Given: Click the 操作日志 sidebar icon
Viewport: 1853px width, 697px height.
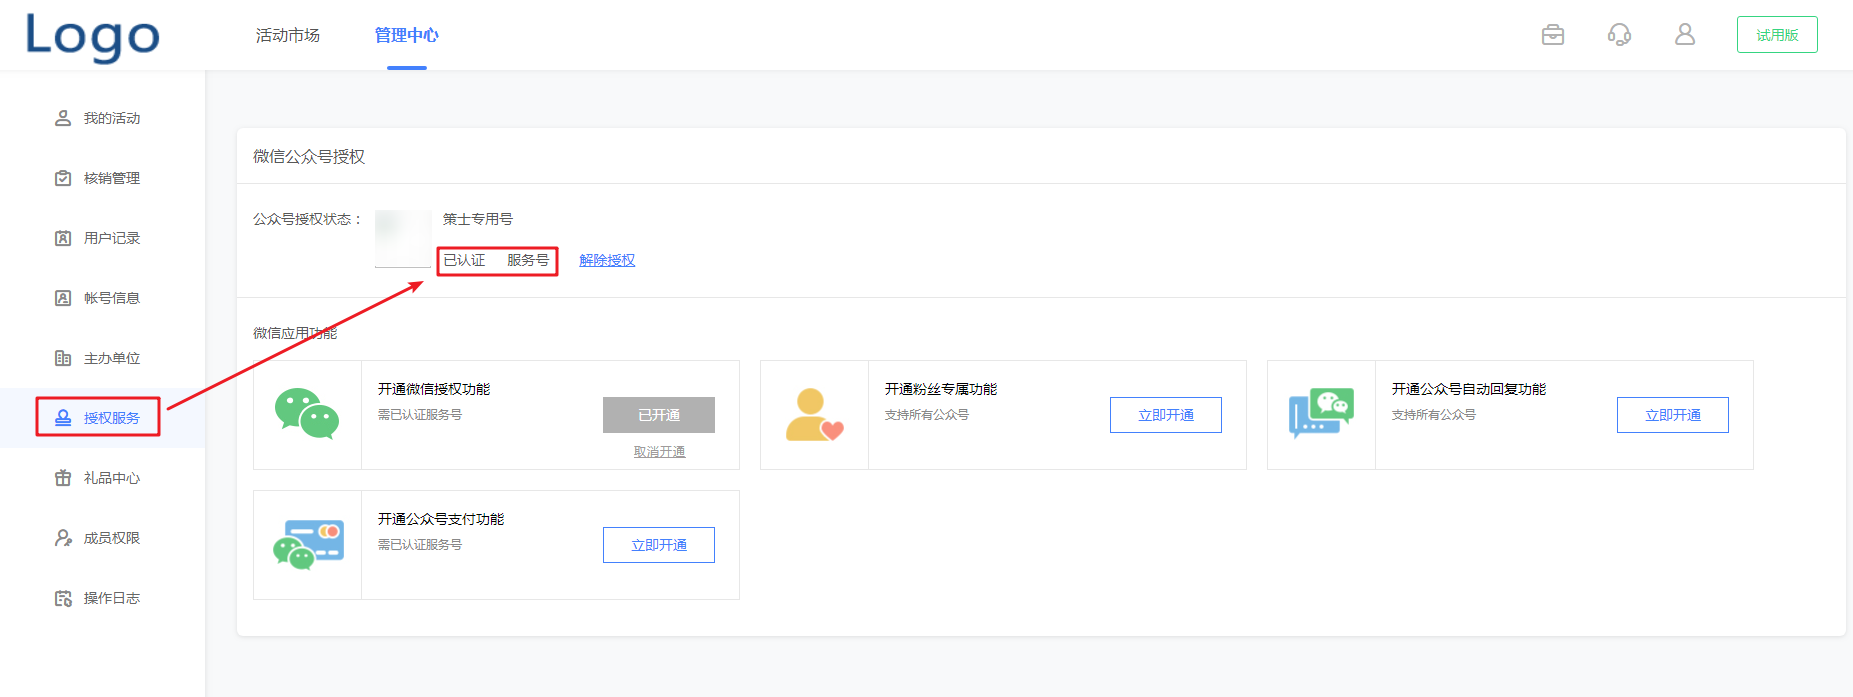Looking at the screenshot, I should (x=63, y=598).
